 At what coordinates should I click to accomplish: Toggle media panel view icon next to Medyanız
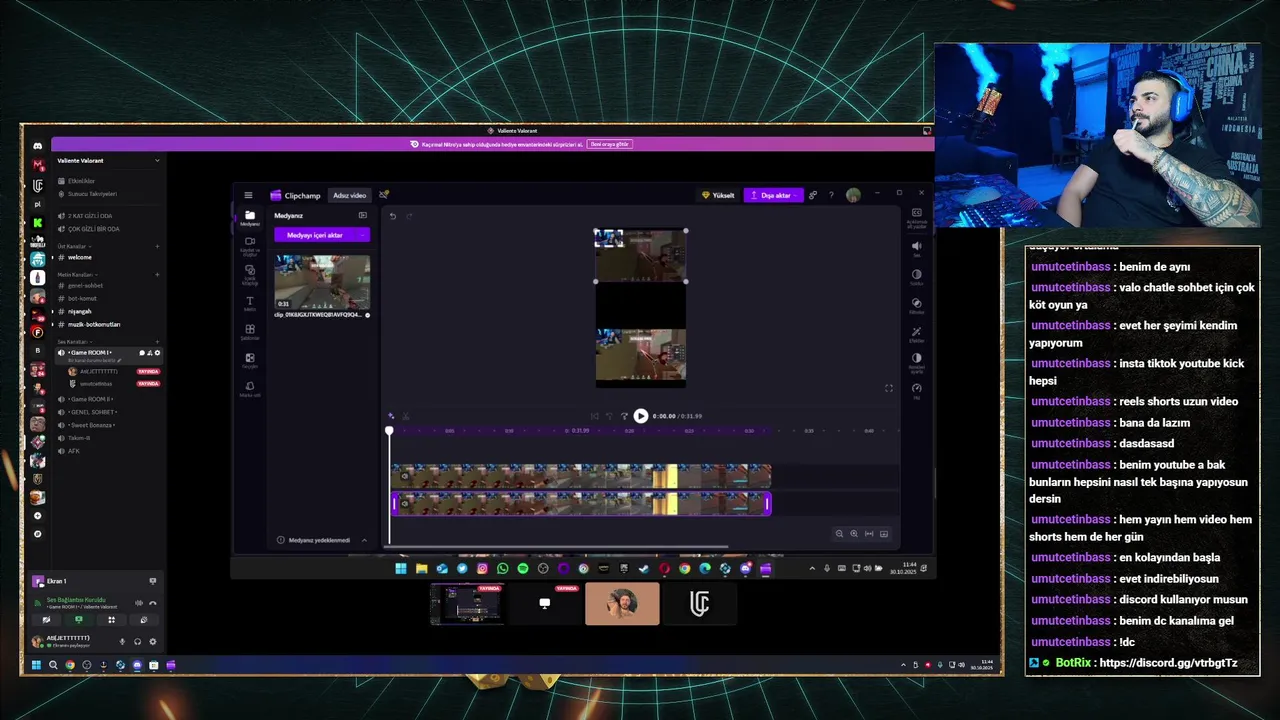[363, 215]
